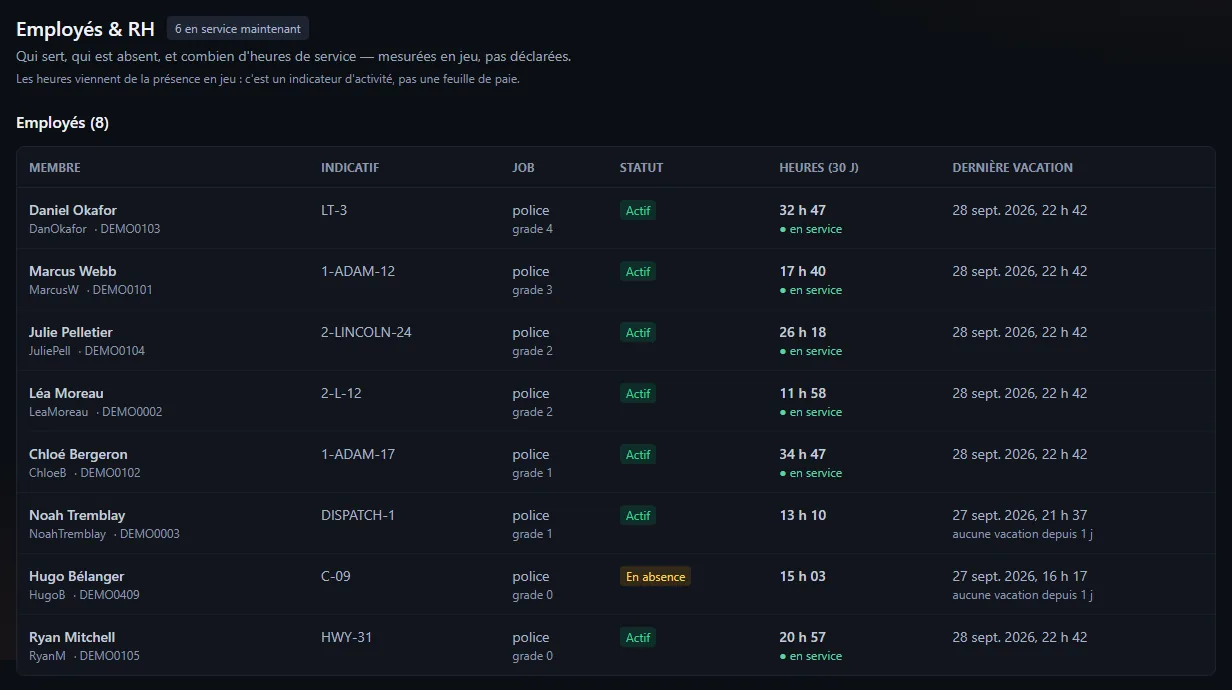The image size is (1232, 690).
Task: Open the member name "Daniel Okafor"
Action: click(x=73, y=210)
